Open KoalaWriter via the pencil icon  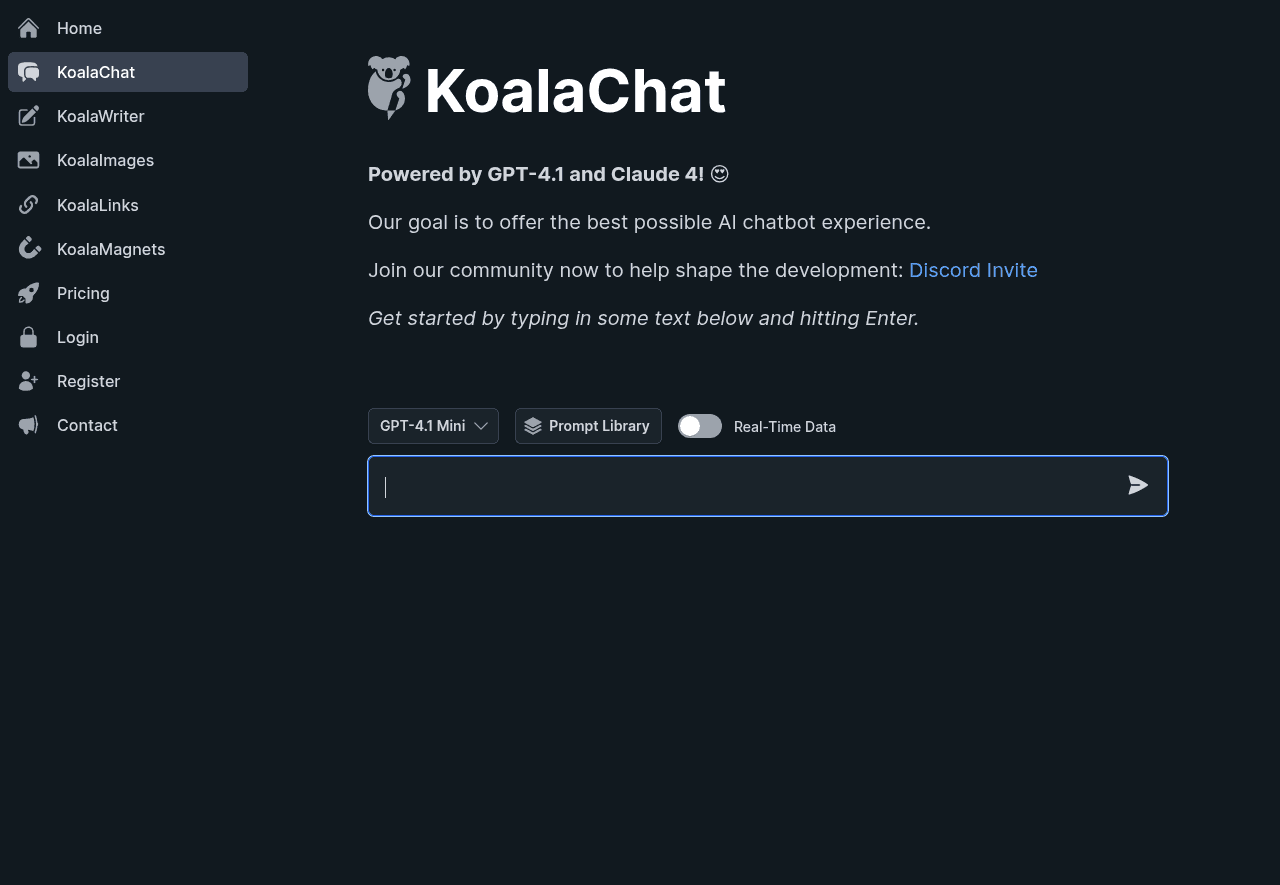click(x=28, y=116)
